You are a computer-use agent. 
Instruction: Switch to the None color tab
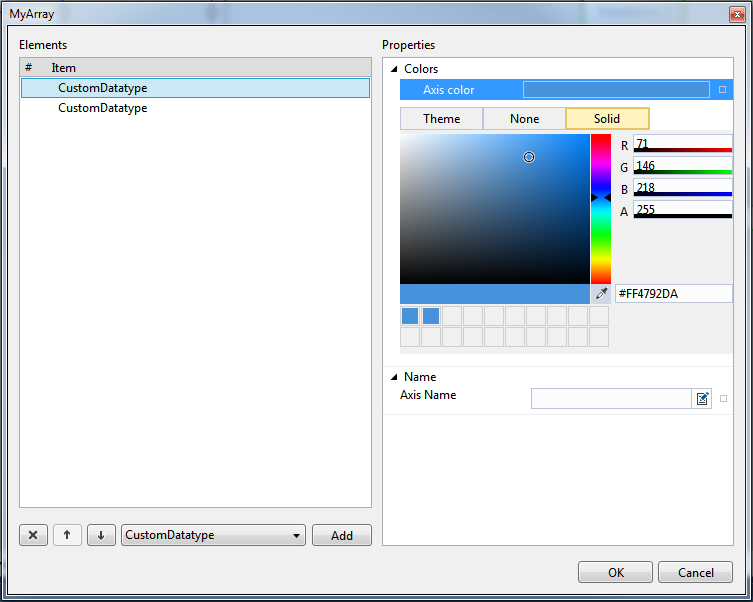coord(524,119)
